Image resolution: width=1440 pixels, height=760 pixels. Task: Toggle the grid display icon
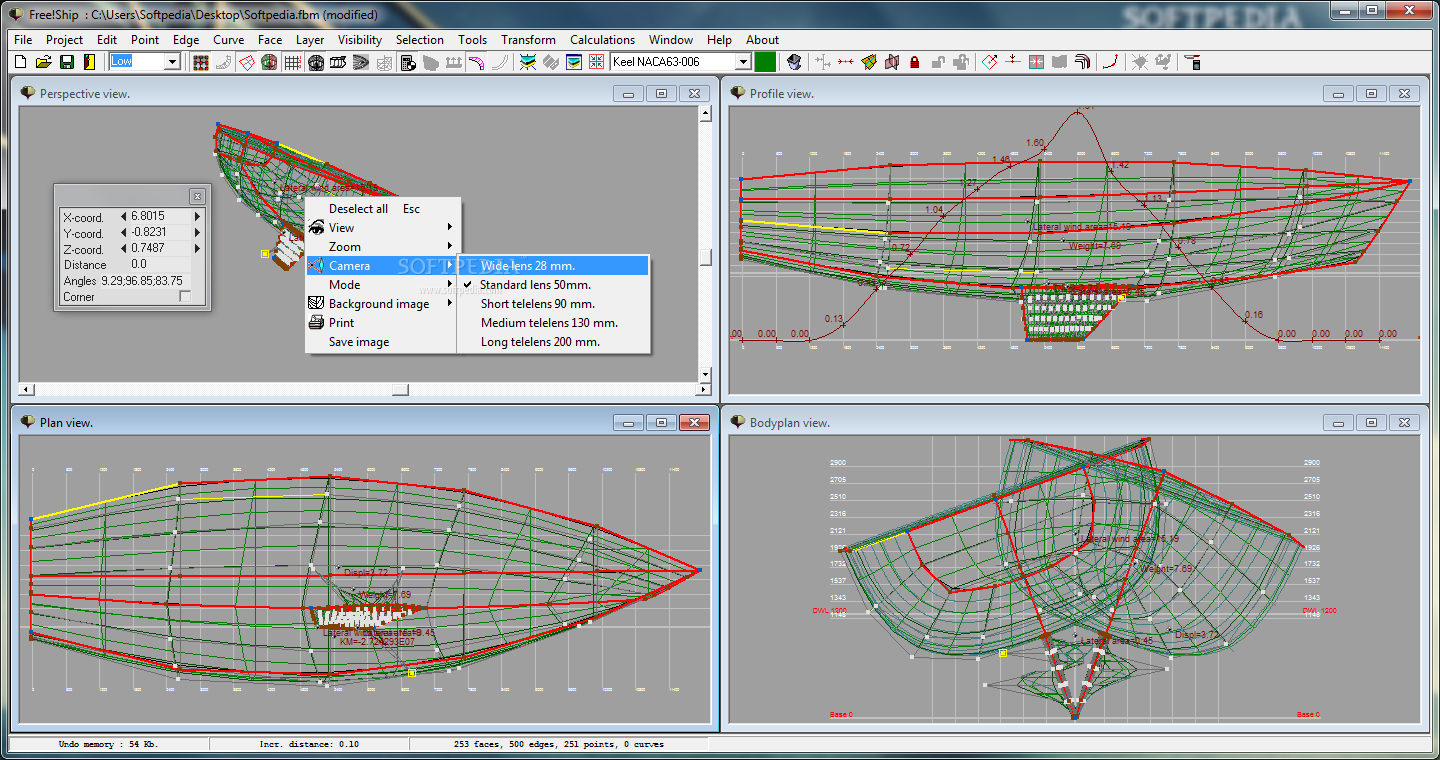click(292, 62)
